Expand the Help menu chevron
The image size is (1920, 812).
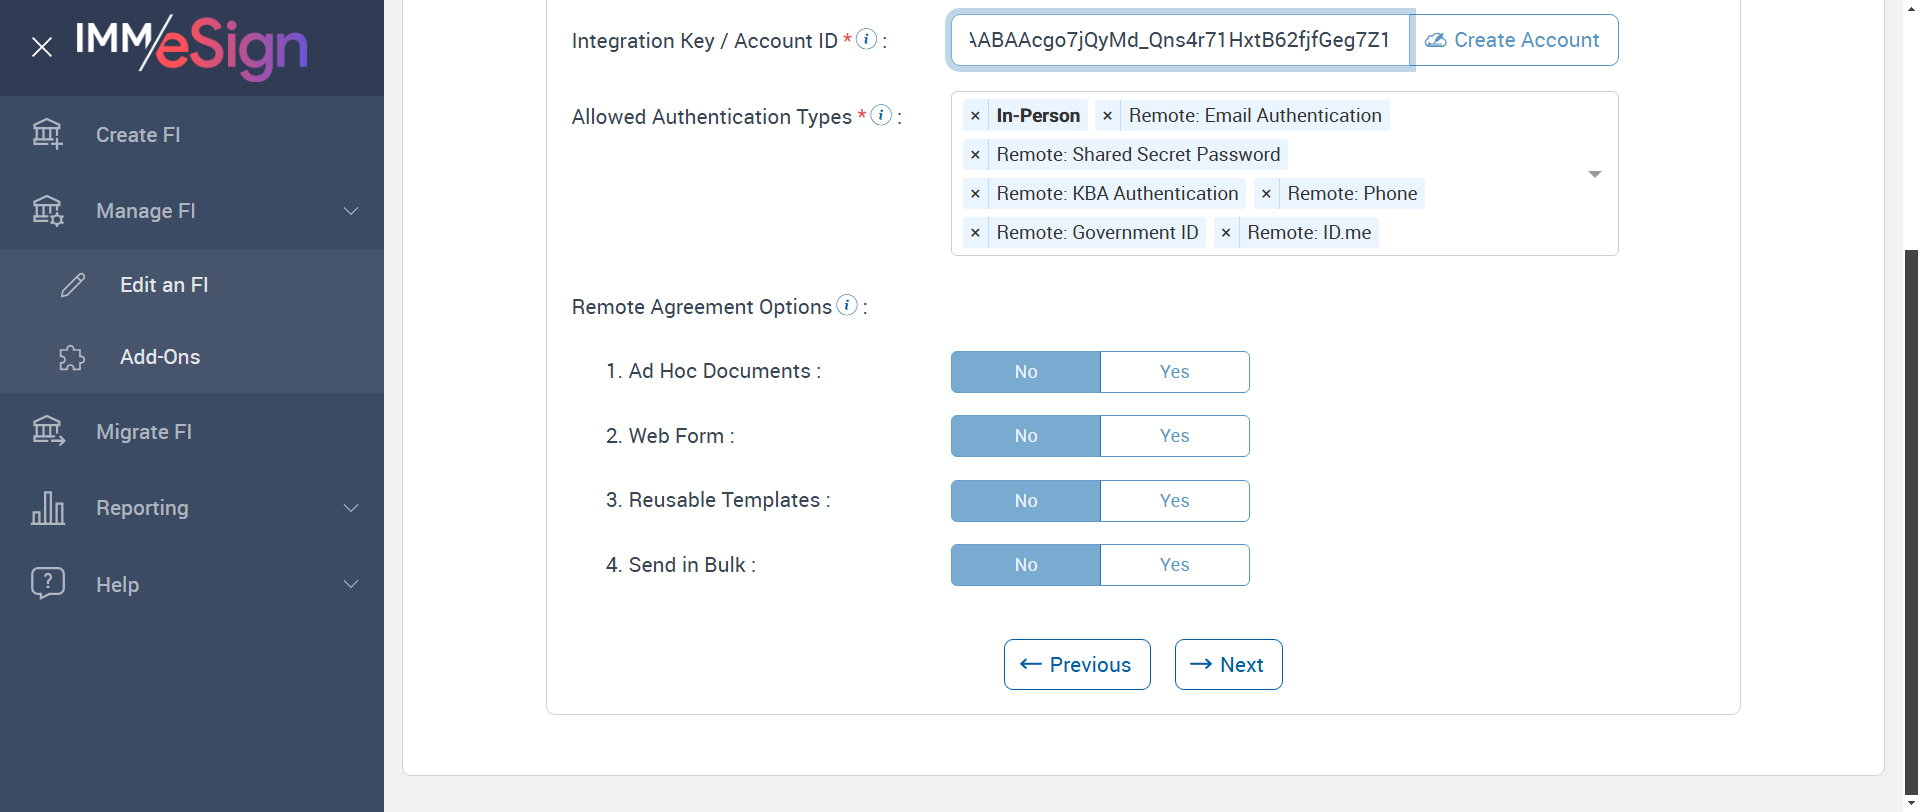[351, 584]
